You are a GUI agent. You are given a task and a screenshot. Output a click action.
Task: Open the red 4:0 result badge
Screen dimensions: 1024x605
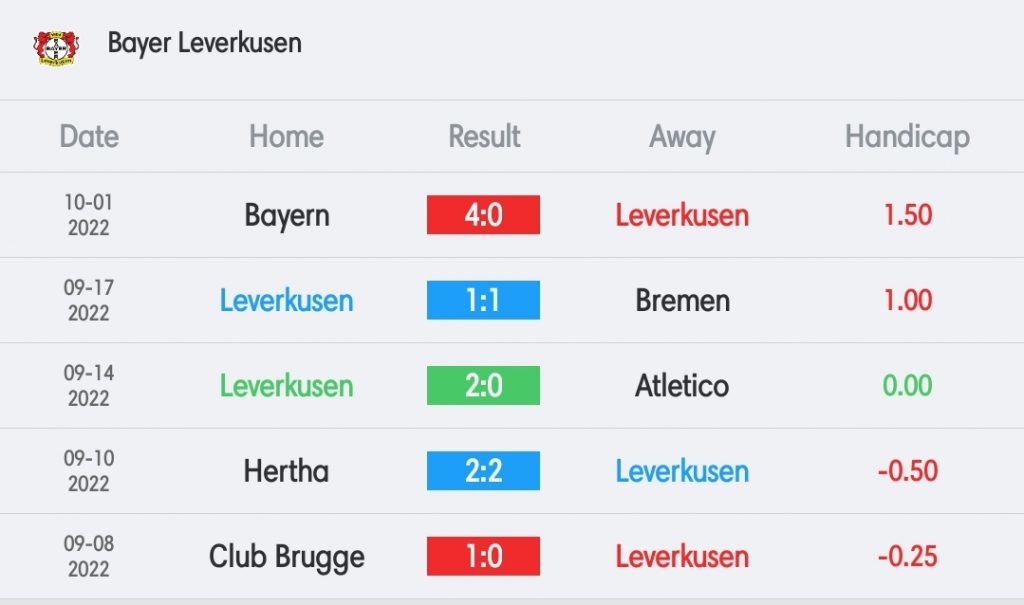click(x=483, y=215)
